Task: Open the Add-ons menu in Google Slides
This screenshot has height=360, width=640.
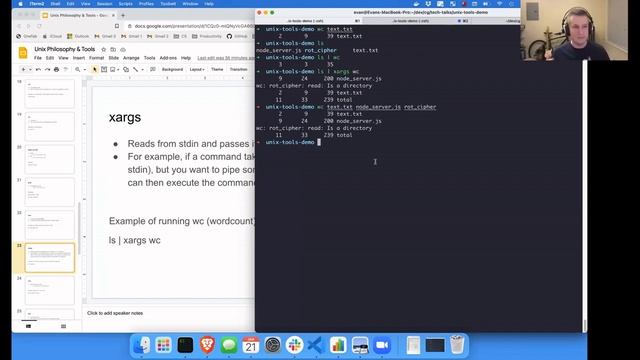Action: coord(168,58)
